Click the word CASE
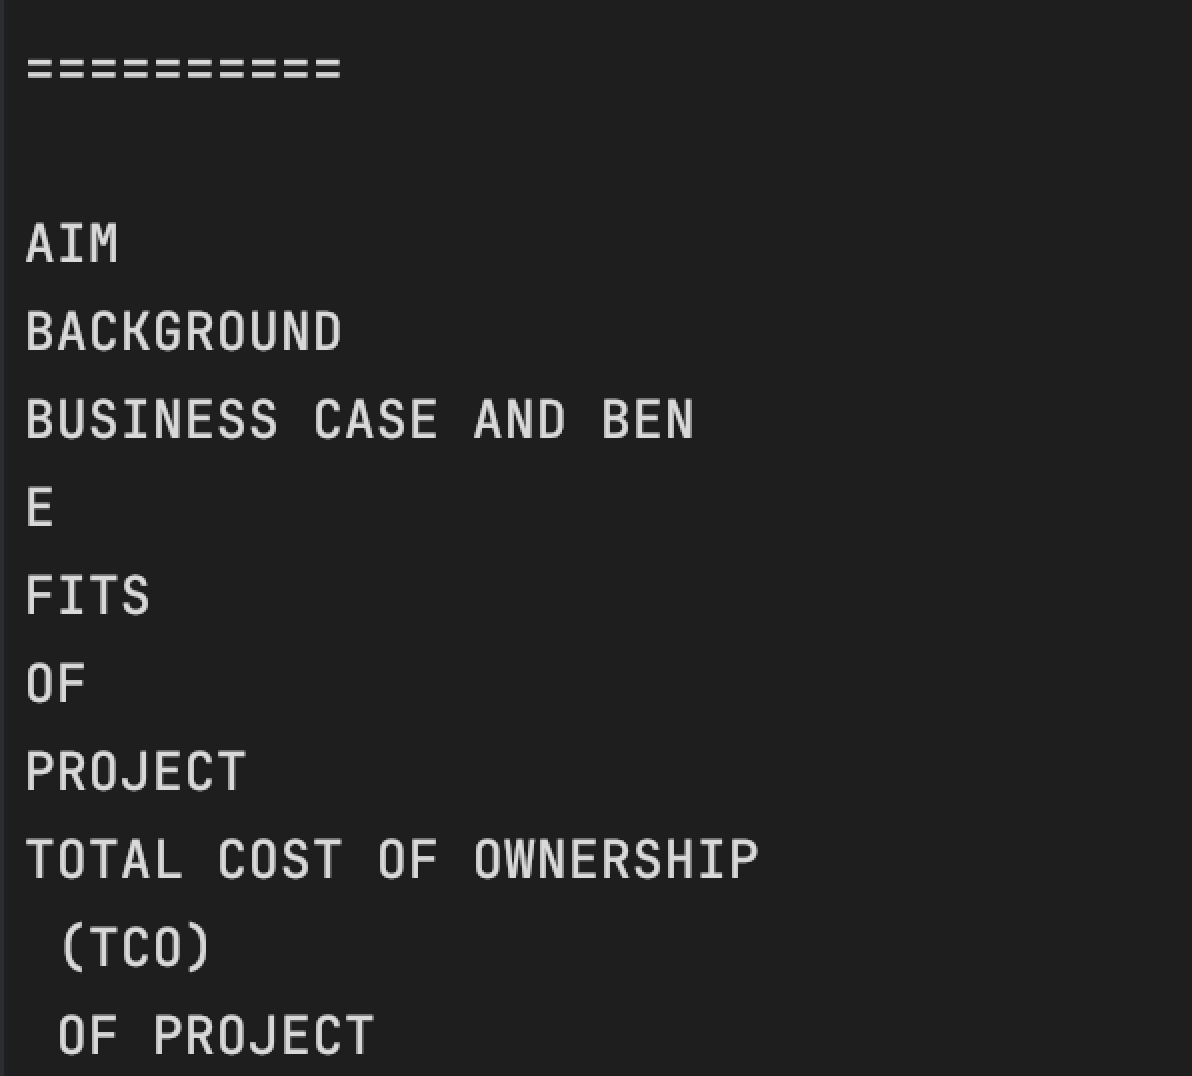Screen dimensions: 1192x1076 [x=376, y=420]
